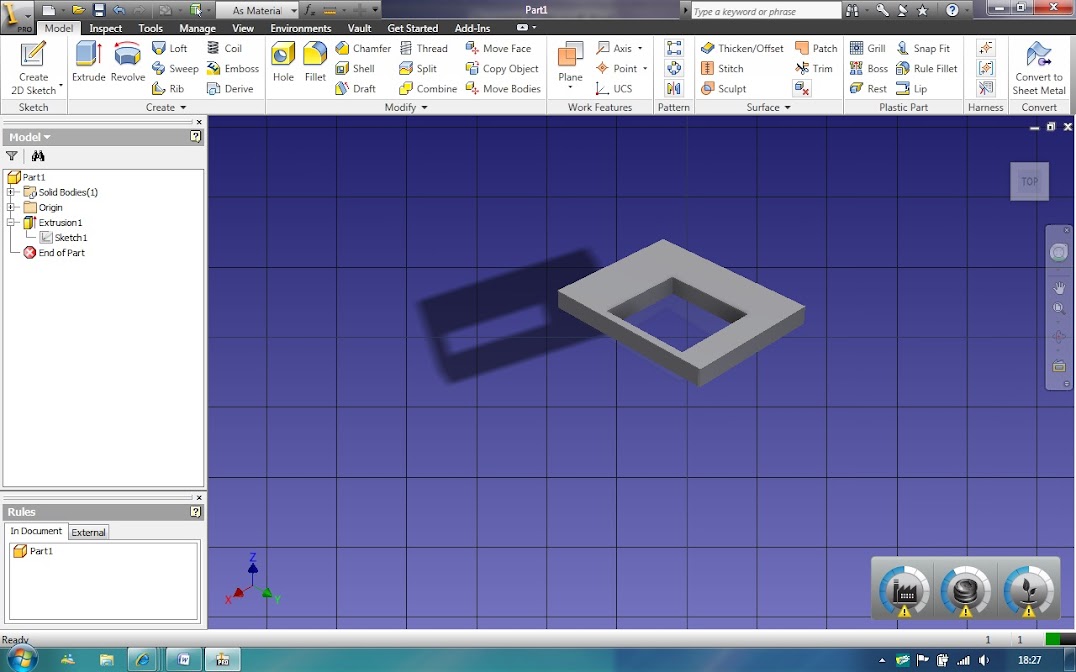Image resolution: width=1076 pixels, height=672 pixels.
Task: Apply the Chamfer tool
Action: pos(363,48)
